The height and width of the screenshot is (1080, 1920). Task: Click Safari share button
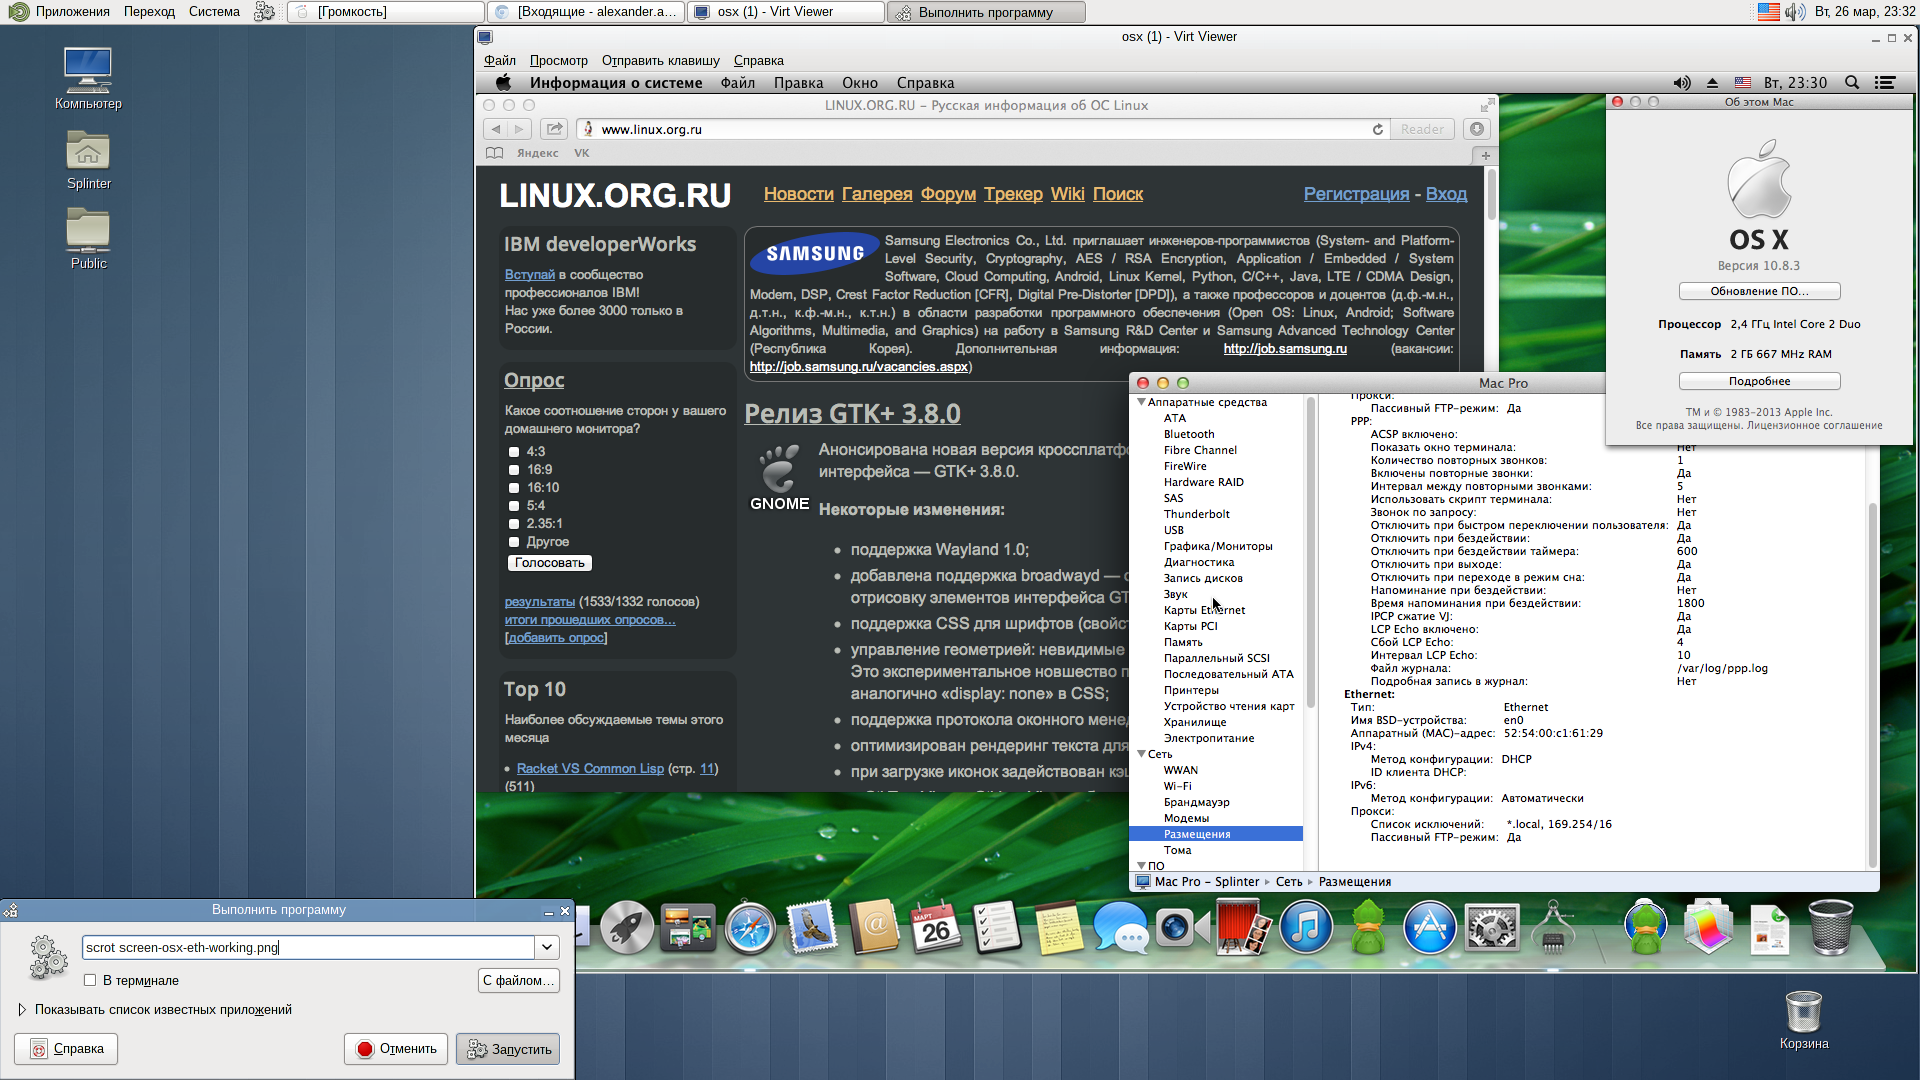click(554, 129)
